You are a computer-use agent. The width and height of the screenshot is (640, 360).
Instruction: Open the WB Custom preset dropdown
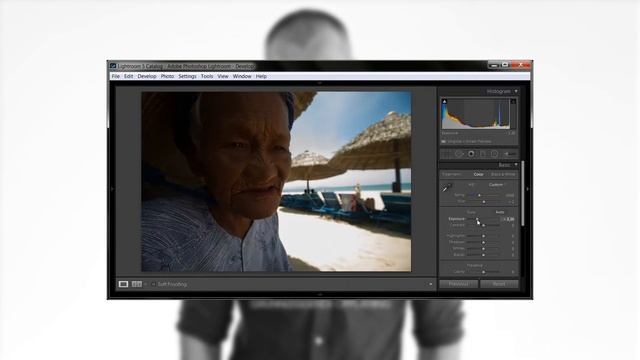point(498,185)
